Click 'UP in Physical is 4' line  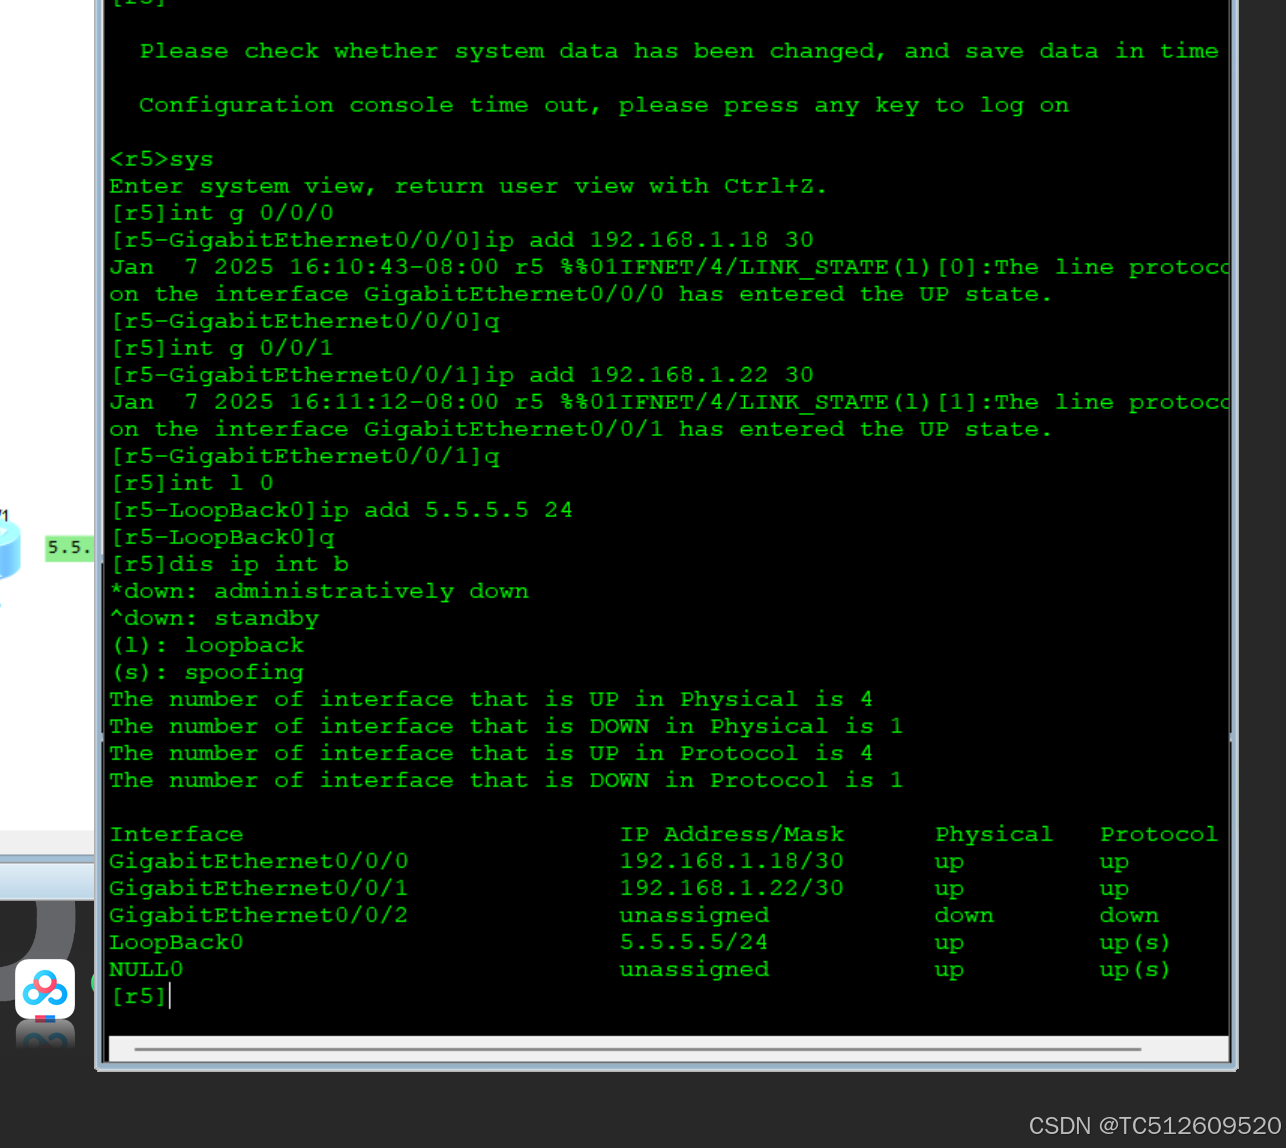point(492,700)
